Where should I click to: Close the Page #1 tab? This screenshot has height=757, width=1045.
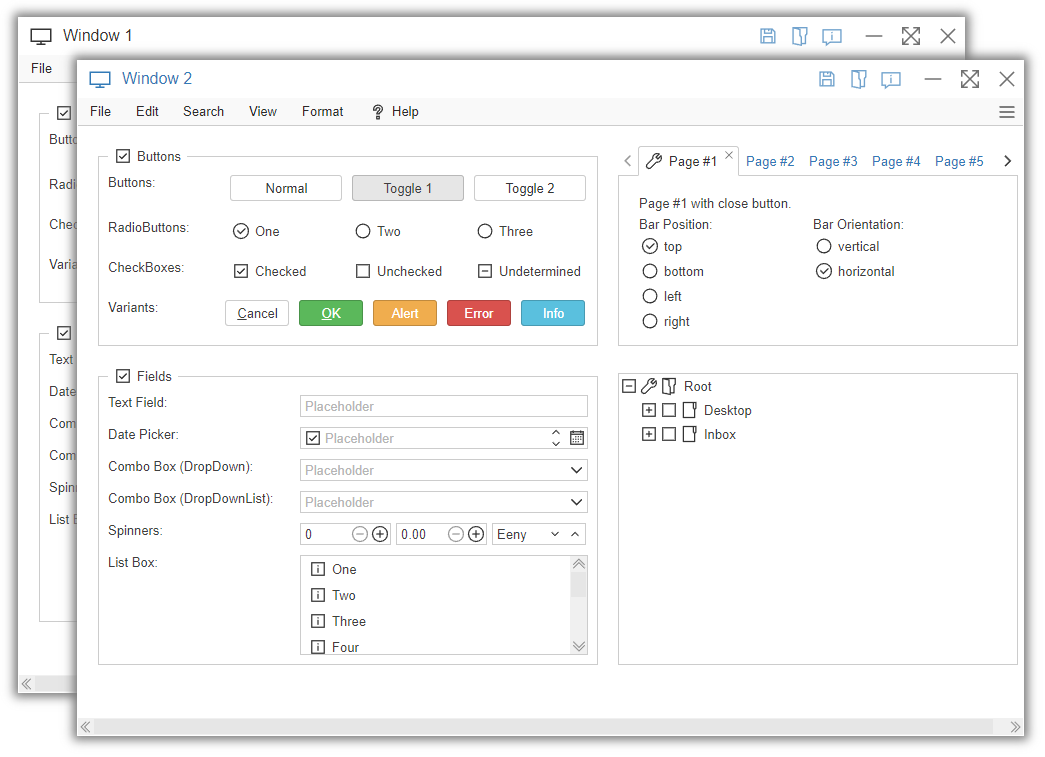coord(729,155)
